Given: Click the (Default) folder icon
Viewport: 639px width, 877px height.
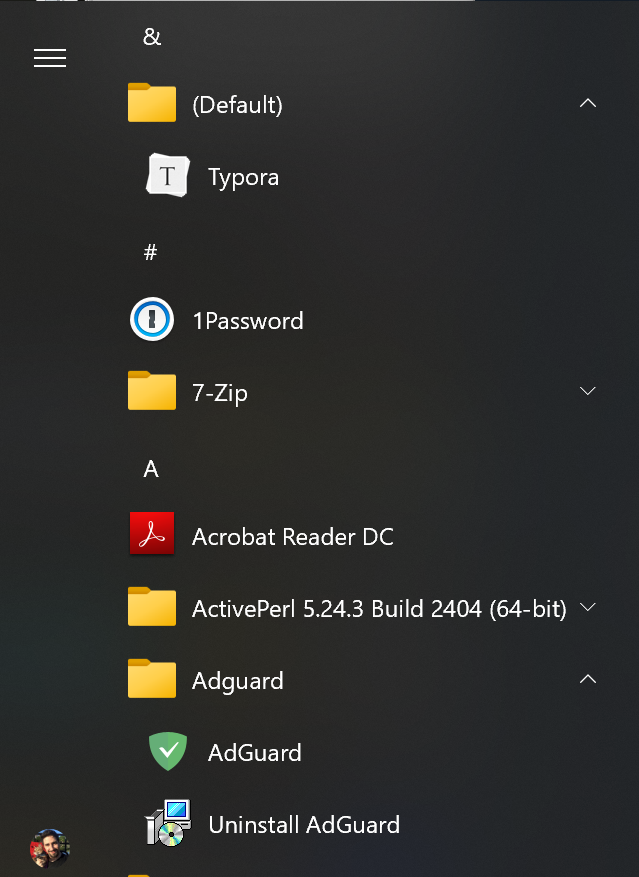Looking at the screenshot, I should pos(151,103).
